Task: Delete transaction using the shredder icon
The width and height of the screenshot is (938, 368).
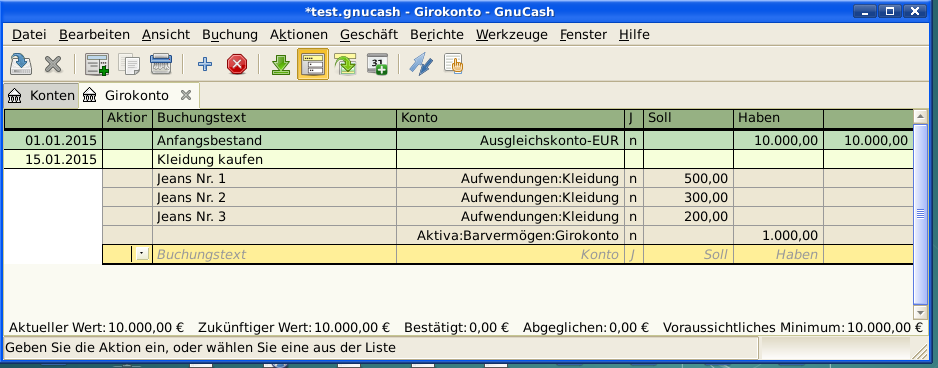Action: [160, 64]
